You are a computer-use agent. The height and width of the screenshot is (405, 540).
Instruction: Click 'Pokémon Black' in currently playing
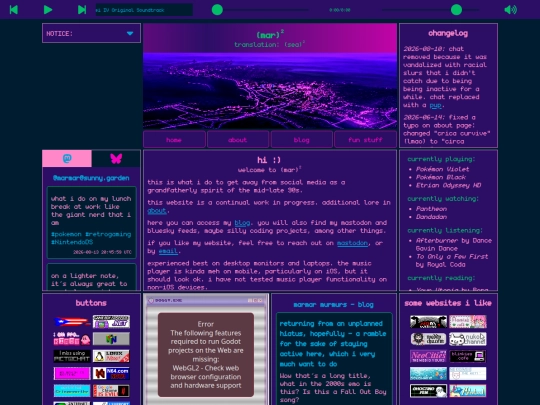pyautogui.click(x=440, y=177)
